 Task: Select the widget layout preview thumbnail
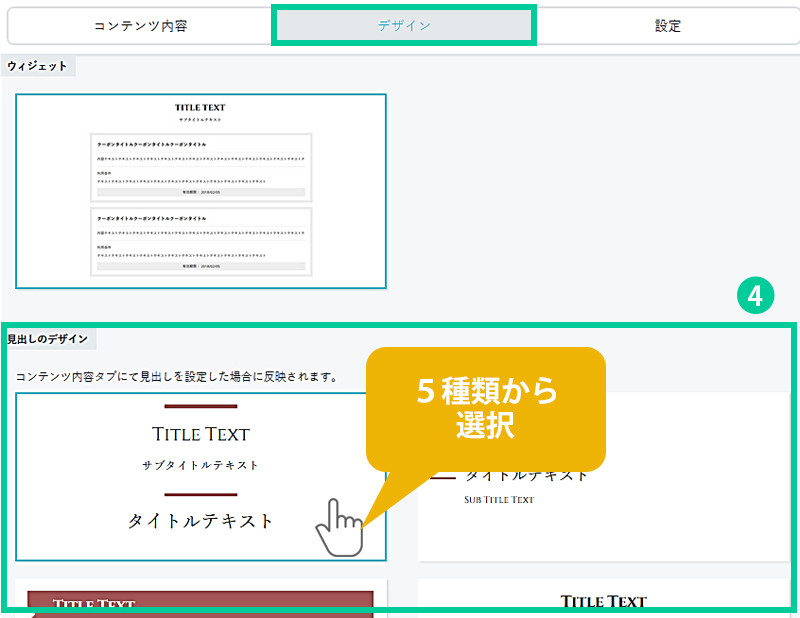coord(201,191)
